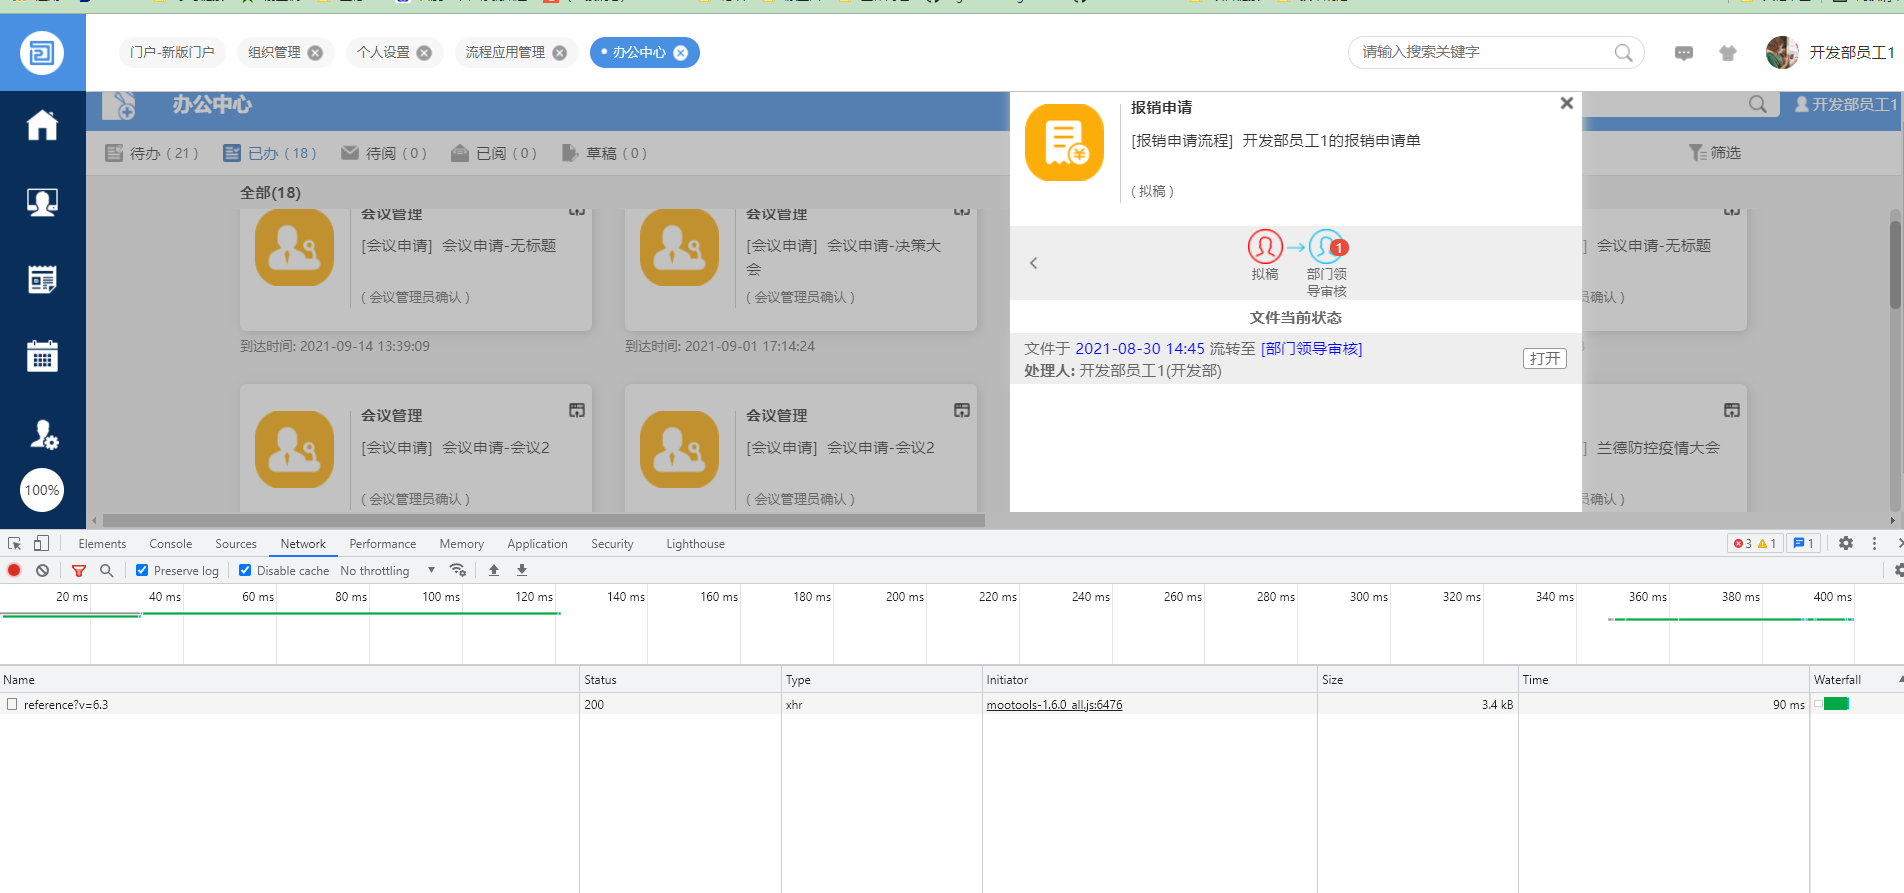Viewport: 1904px width, 893px height.
Task: Toggle the Preserve log checkbox
Action: (x=142, y=570)
